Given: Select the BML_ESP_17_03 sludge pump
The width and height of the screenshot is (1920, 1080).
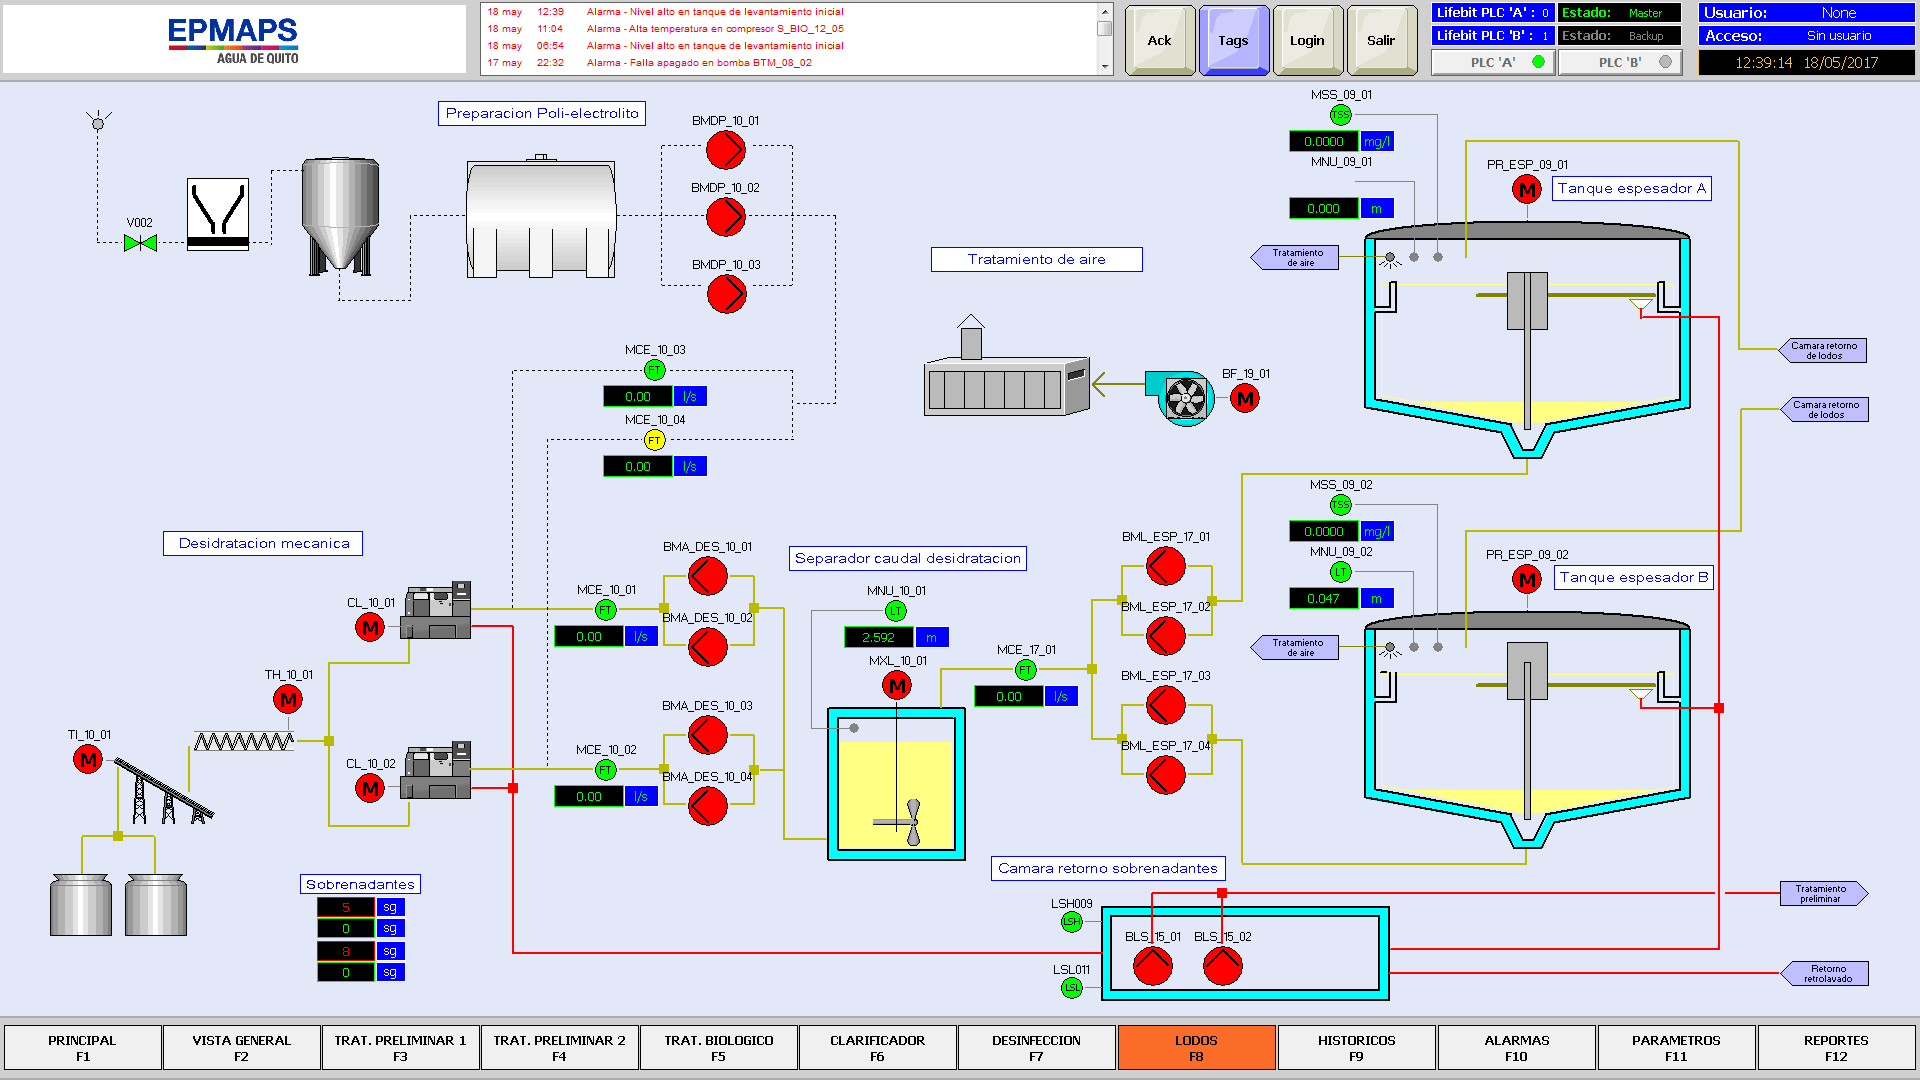Looking at the screenshot, I should pyautogui.click(x=1166, y=706).
